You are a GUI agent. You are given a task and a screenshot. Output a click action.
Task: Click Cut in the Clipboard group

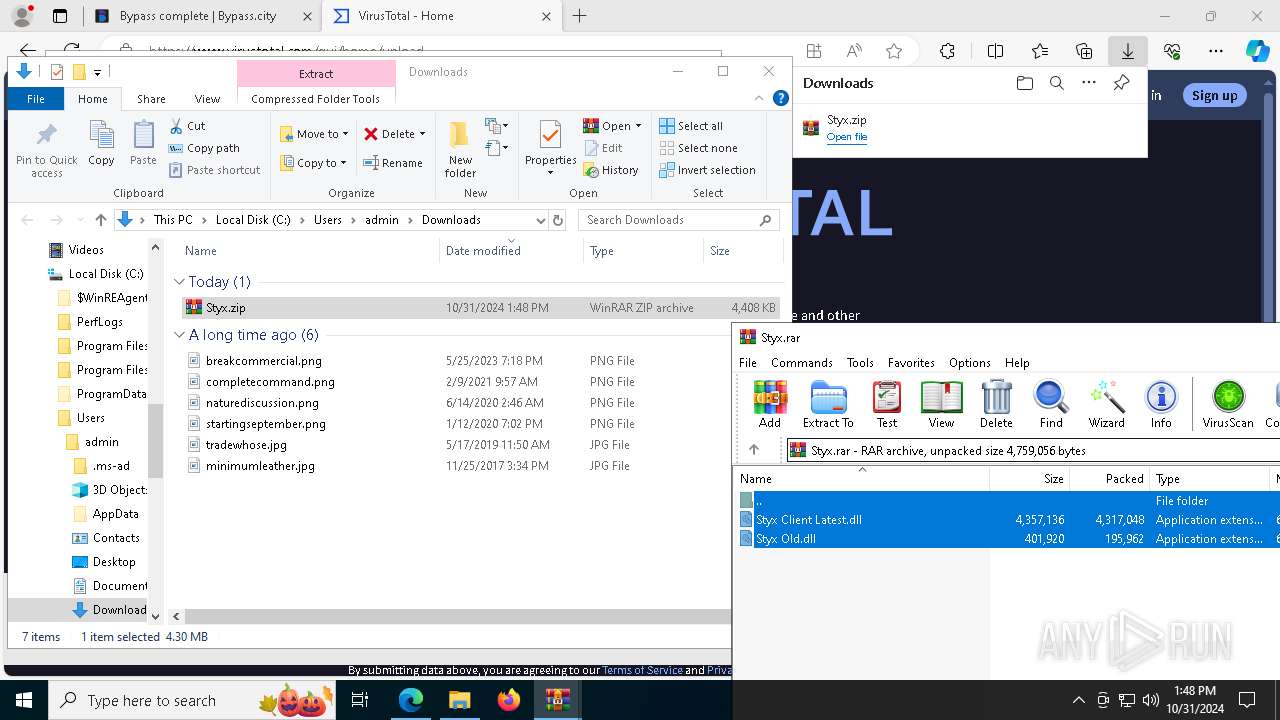(187, 126)
